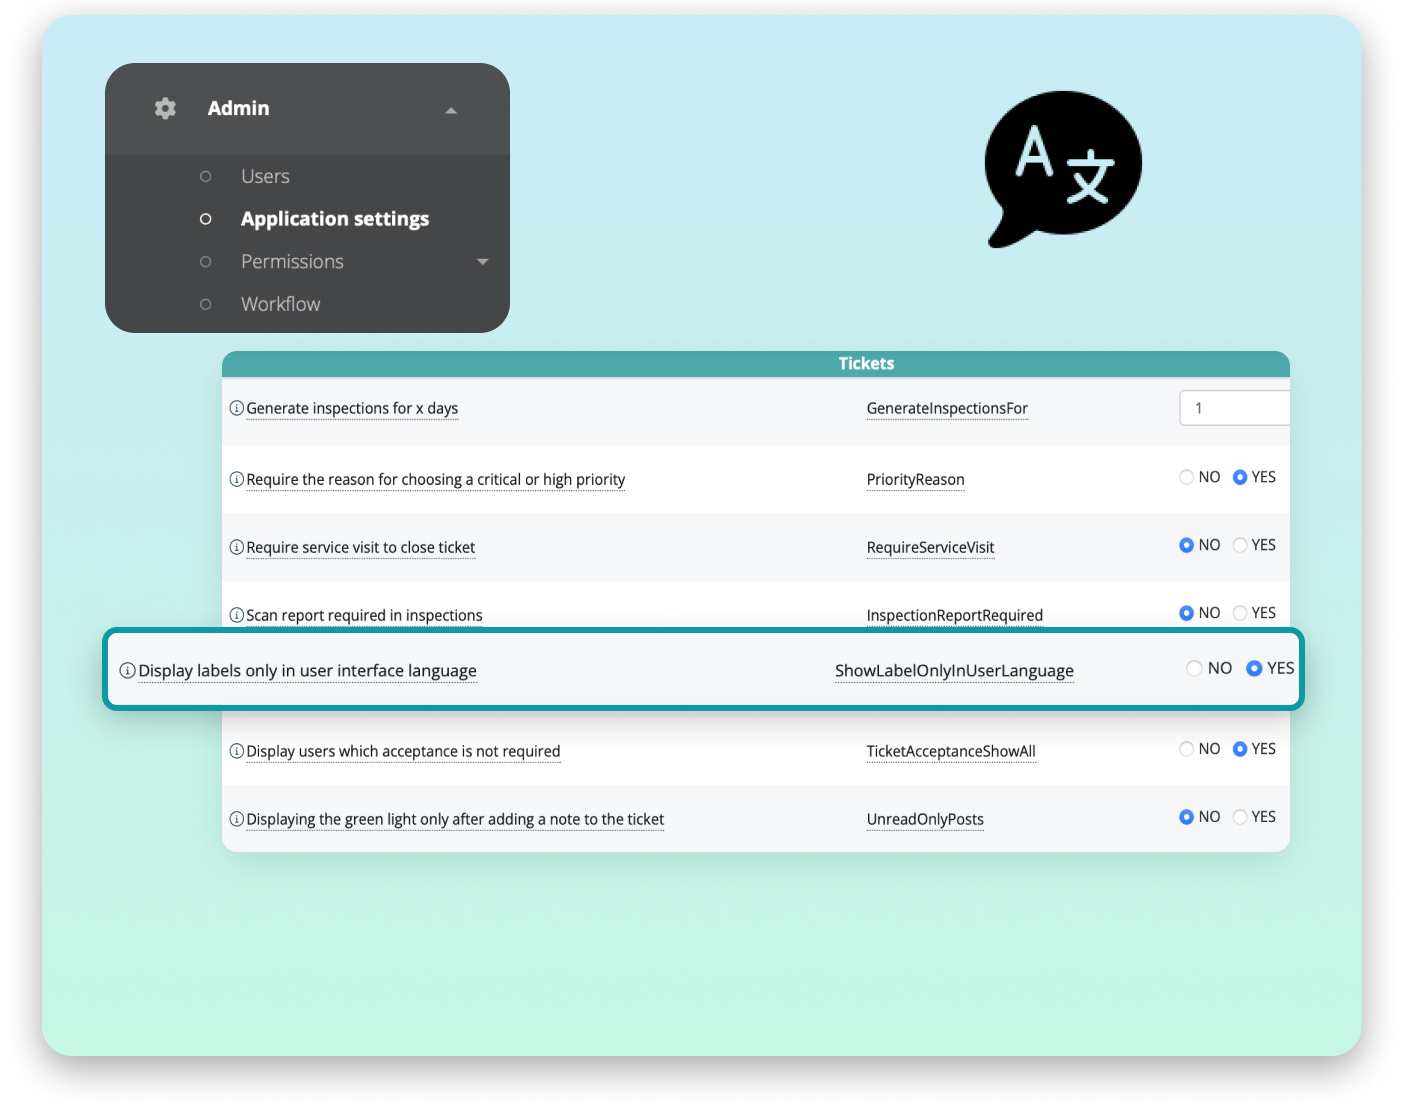Click info icon for Display labels row

click(x=128, y=670)
